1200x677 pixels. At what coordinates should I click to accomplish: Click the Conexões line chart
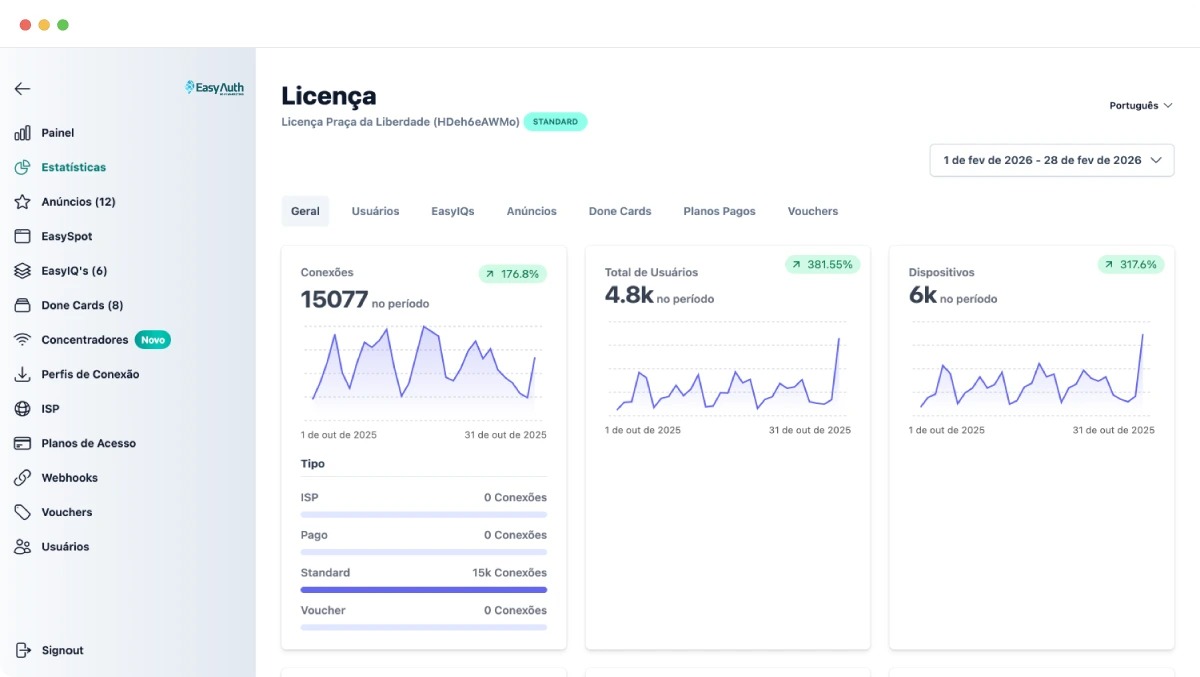coord(423,365)
